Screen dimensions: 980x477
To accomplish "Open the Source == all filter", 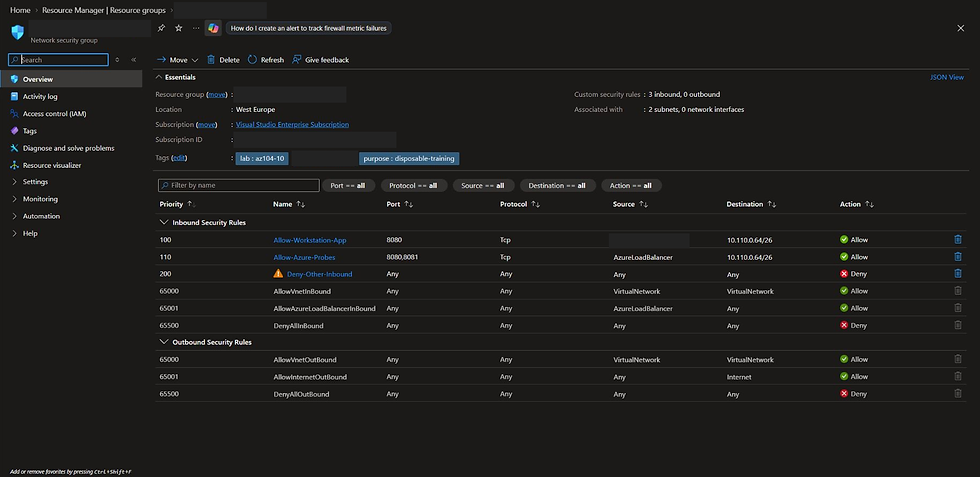I will tap(483, 186).
